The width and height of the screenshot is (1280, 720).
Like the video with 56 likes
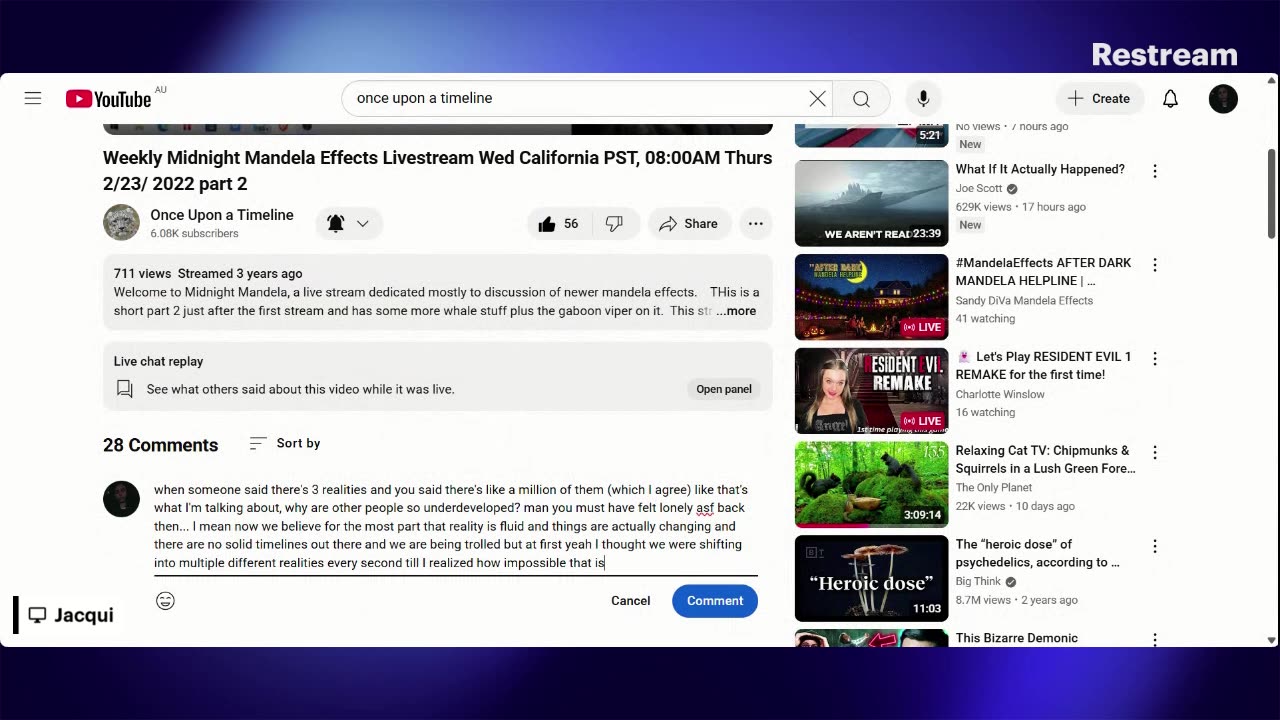(x=559, y=224)
